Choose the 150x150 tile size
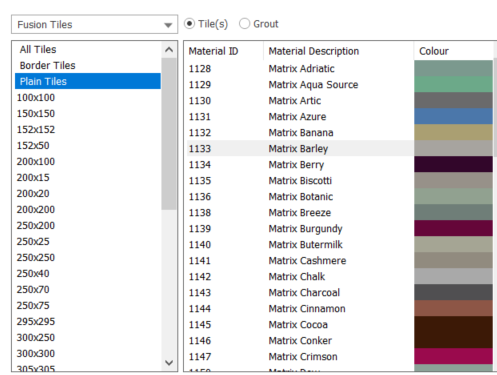497x375 pixels. (88, 113)
